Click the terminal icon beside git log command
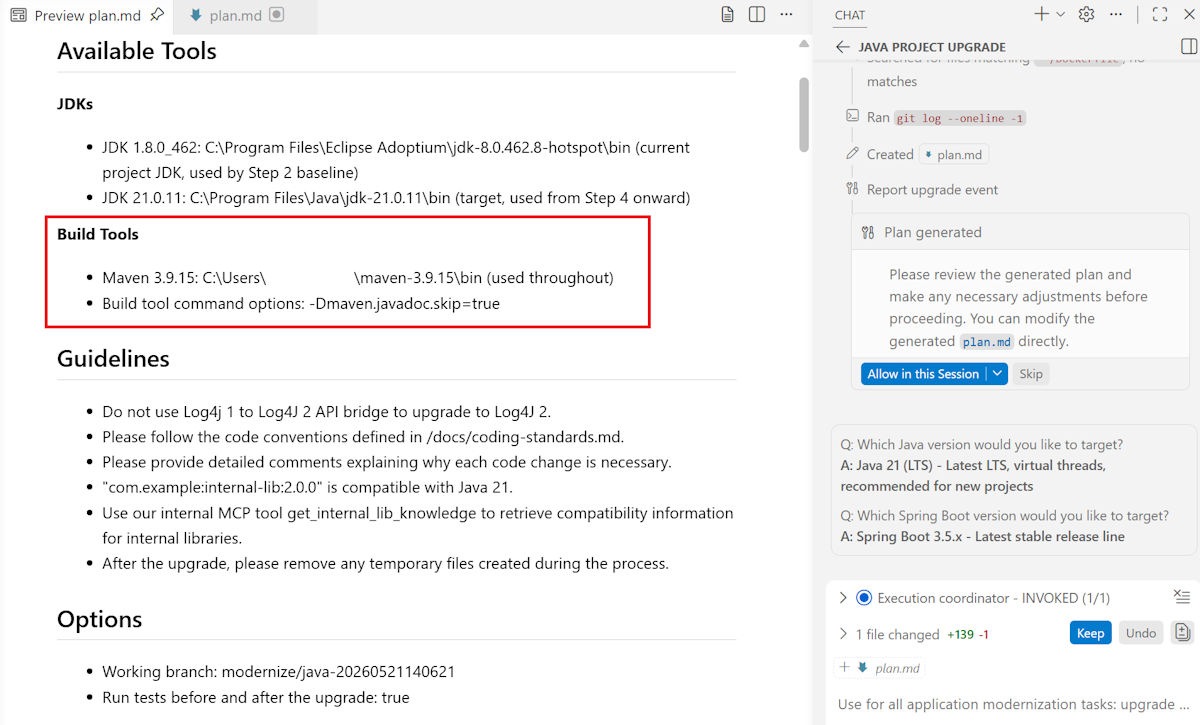 click(x=852, y=117)
